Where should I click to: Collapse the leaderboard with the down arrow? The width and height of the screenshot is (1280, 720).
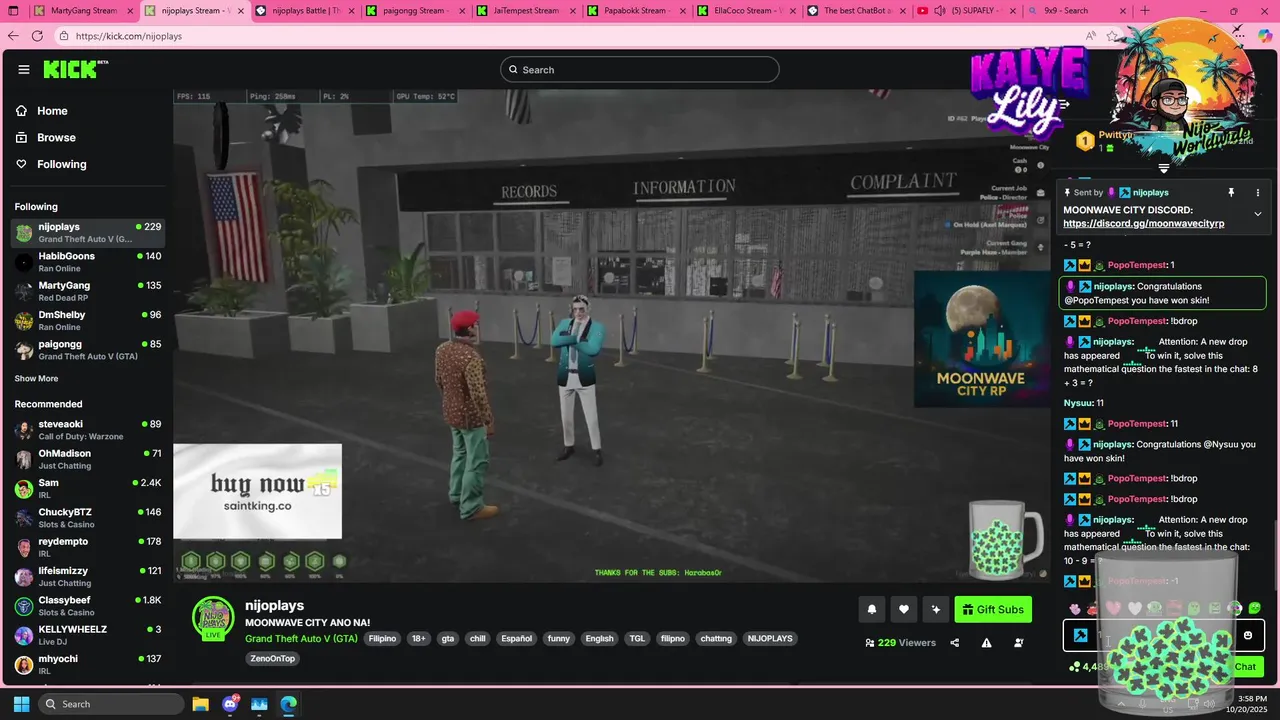point(1163,168)
